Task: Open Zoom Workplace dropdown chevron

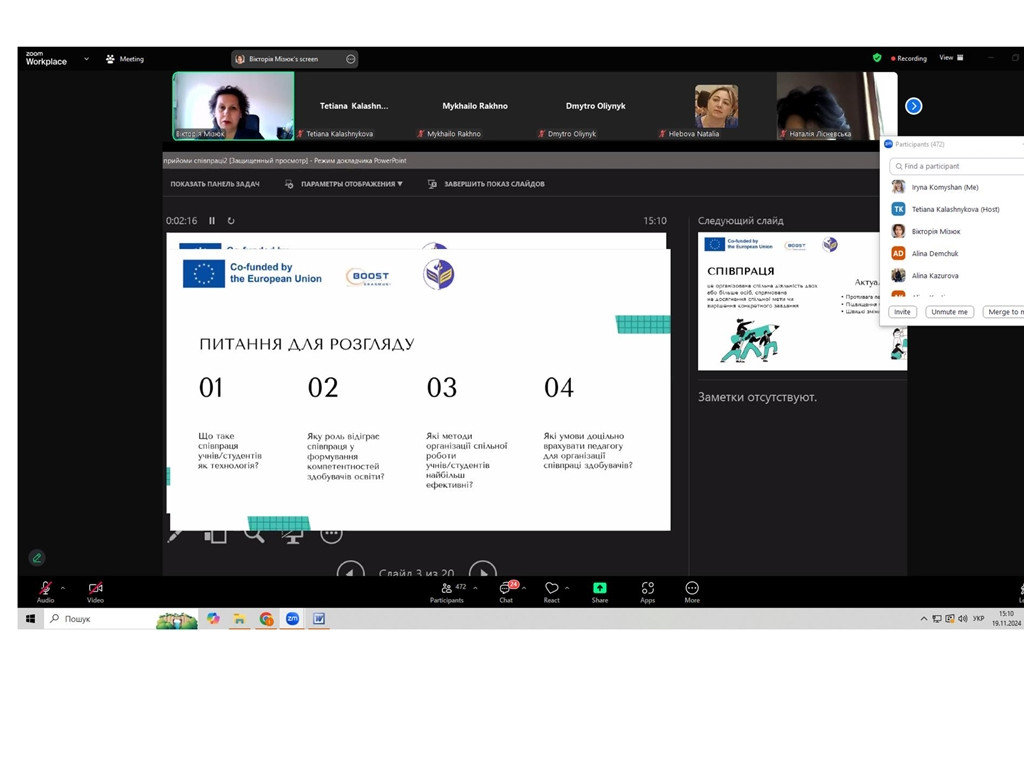Action: coord(86,59)
